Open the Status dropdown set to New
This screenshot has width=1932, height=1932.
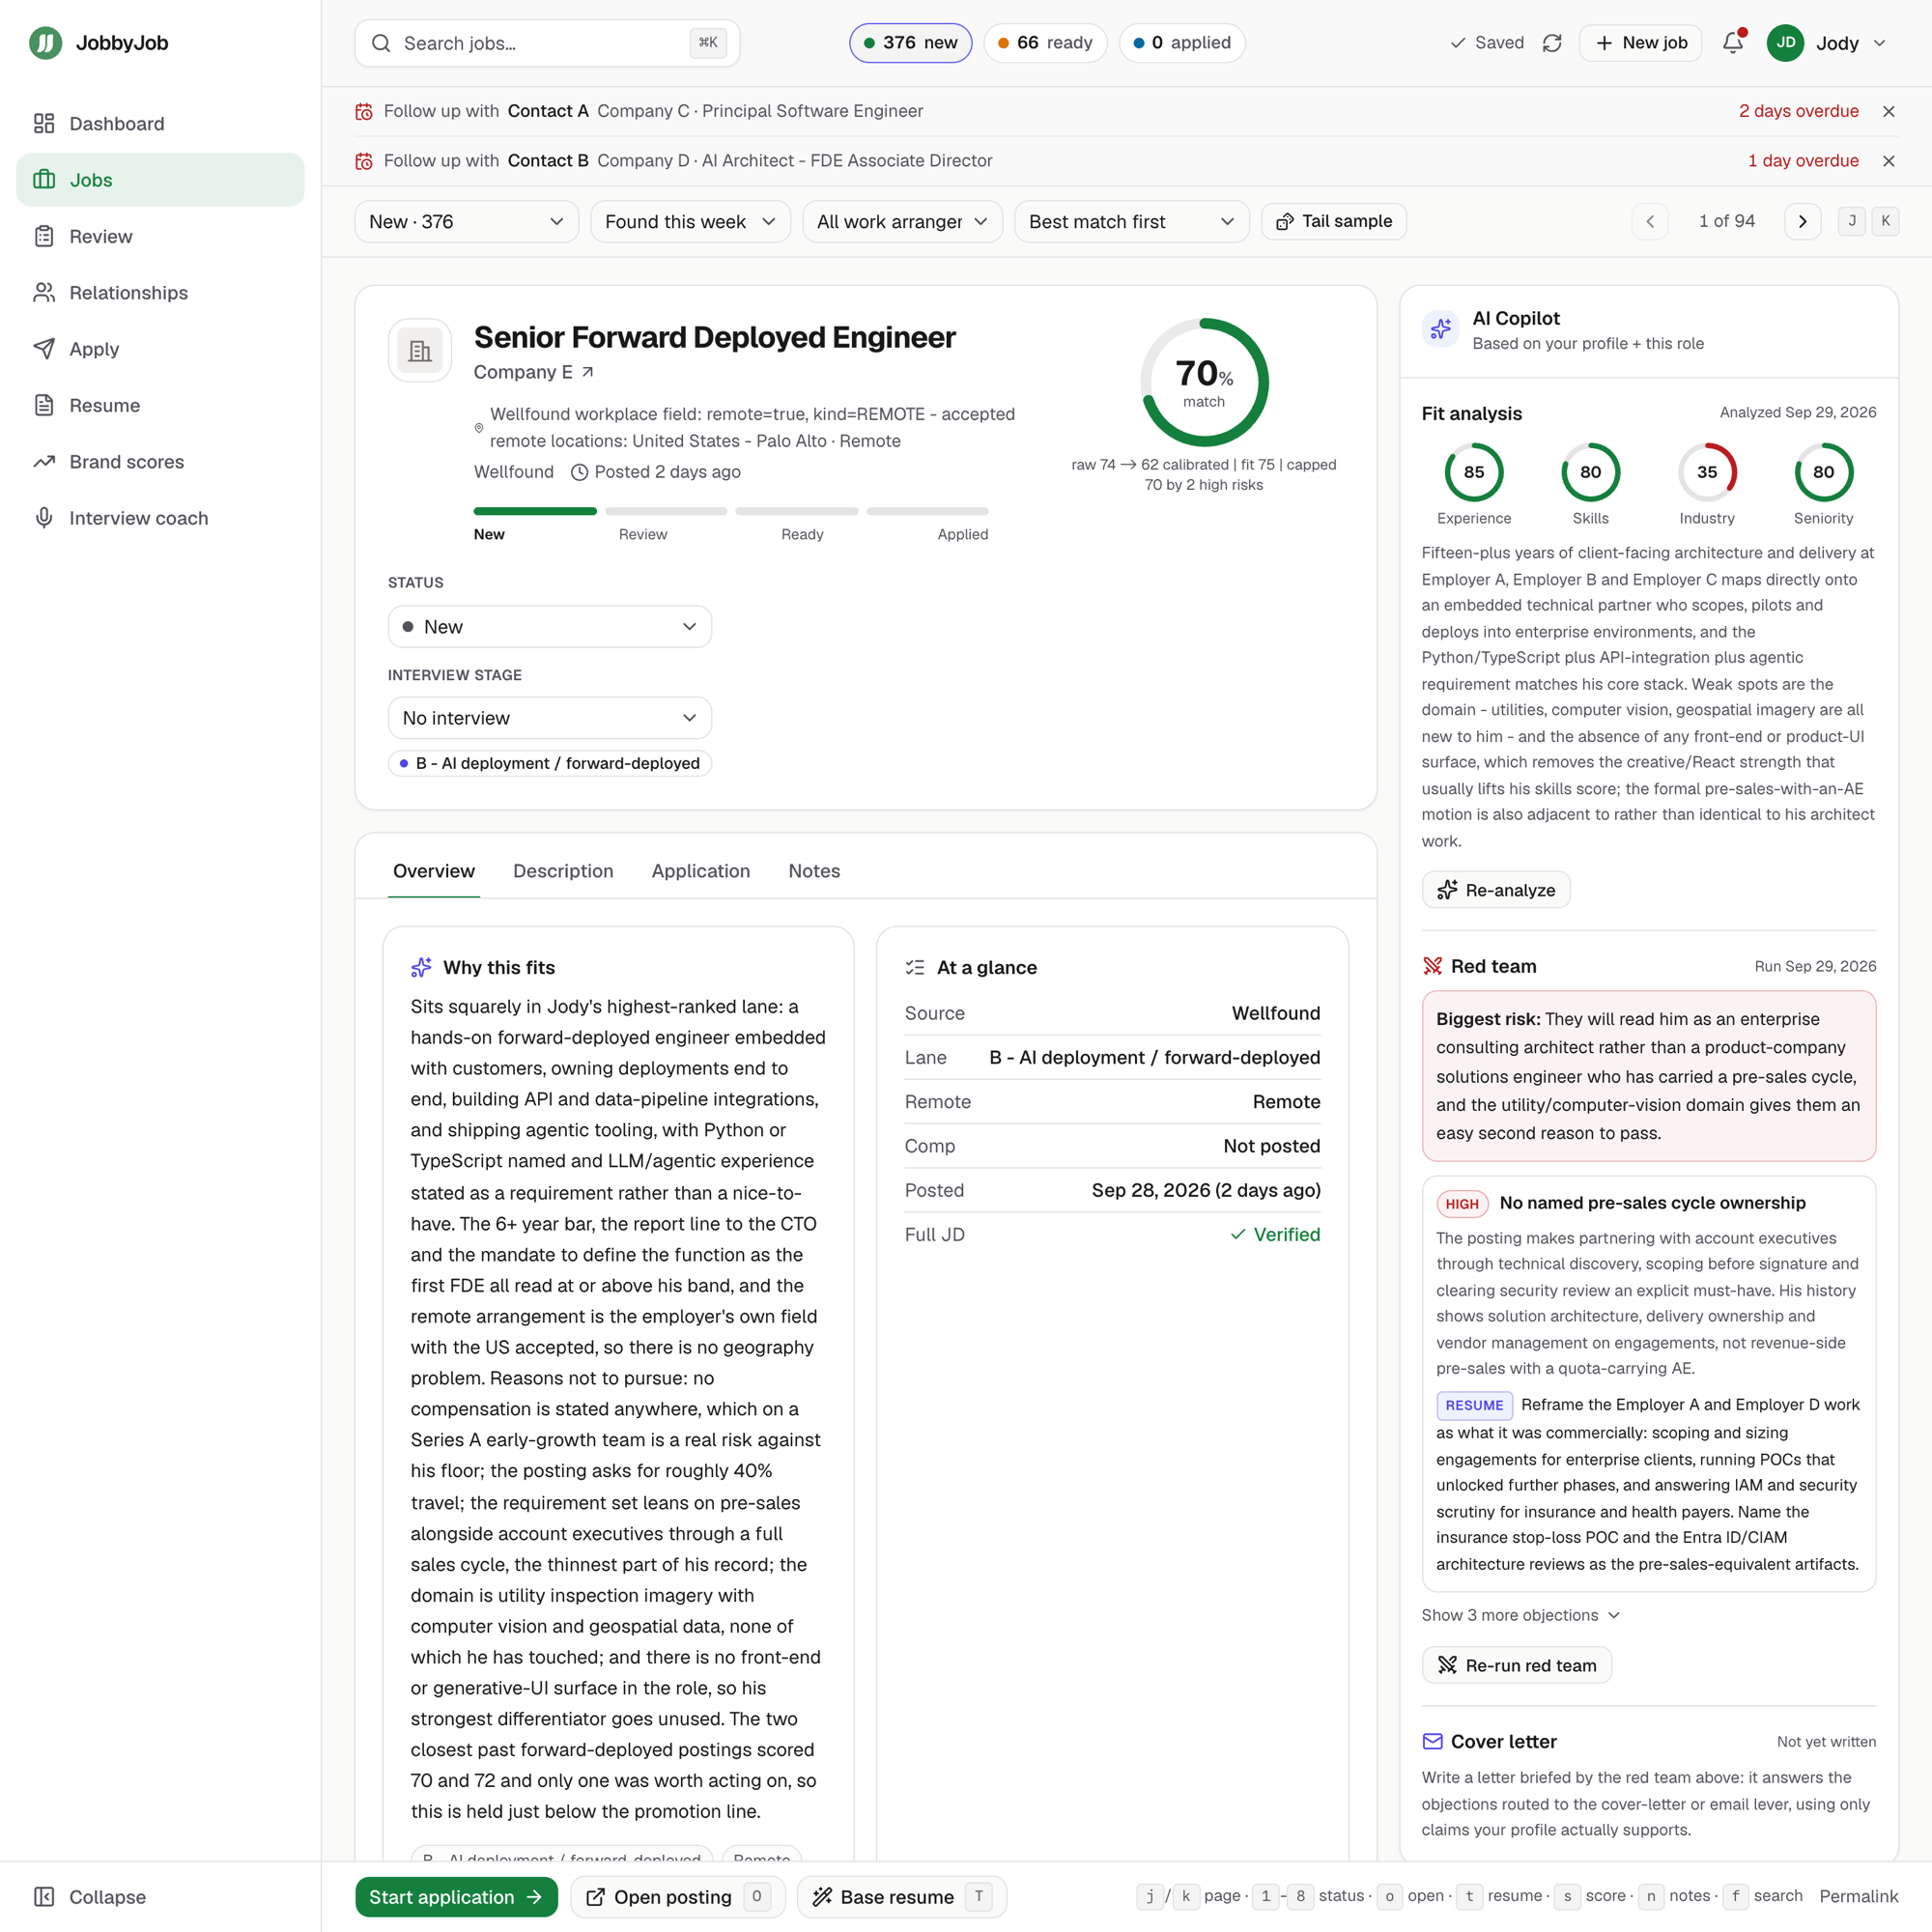tap(550, 627)
